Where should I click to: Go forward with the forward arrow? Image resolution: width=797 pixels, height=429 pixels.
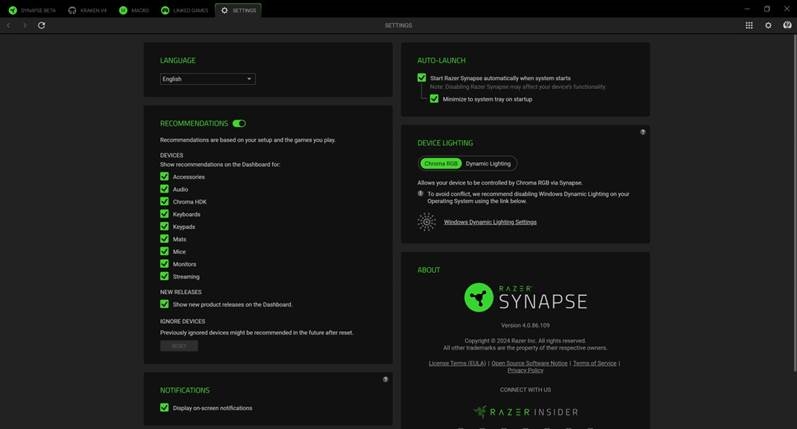[x=24, y=25]
